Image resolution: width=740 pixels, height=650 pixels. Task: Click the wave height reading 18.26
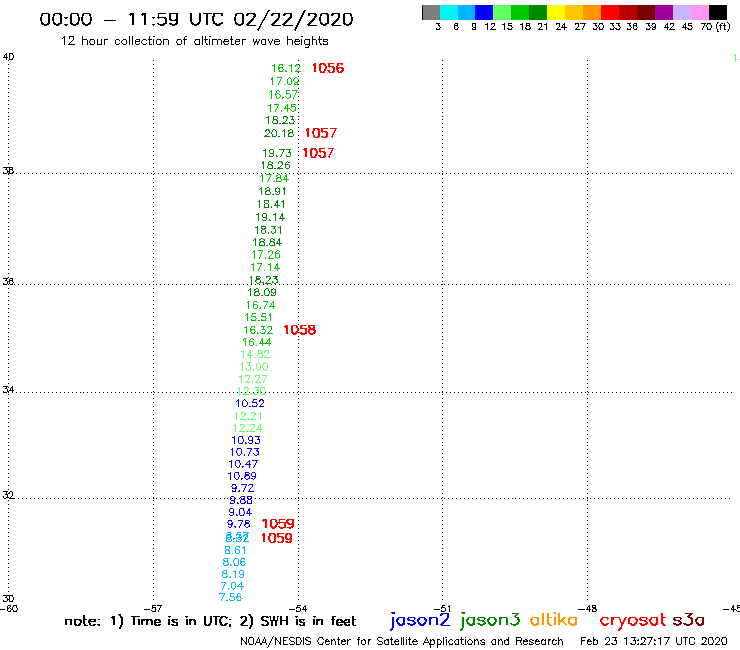276,166
